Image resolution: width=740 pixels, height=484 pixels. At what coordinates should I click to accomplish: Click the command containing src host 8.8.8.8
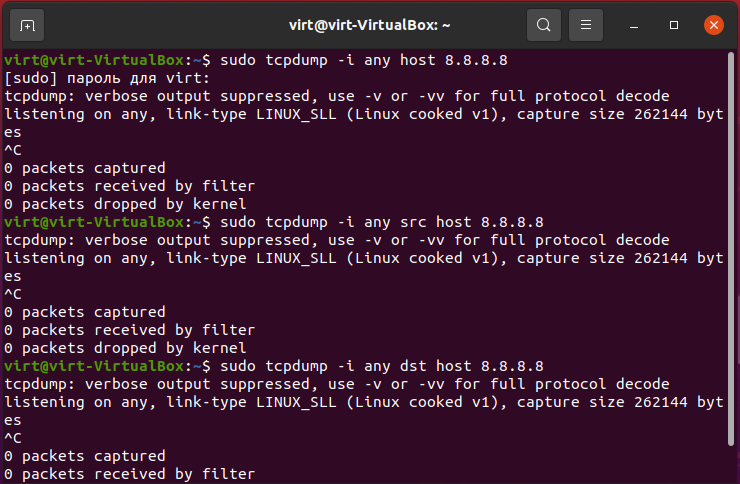click(x=382, y=222)
